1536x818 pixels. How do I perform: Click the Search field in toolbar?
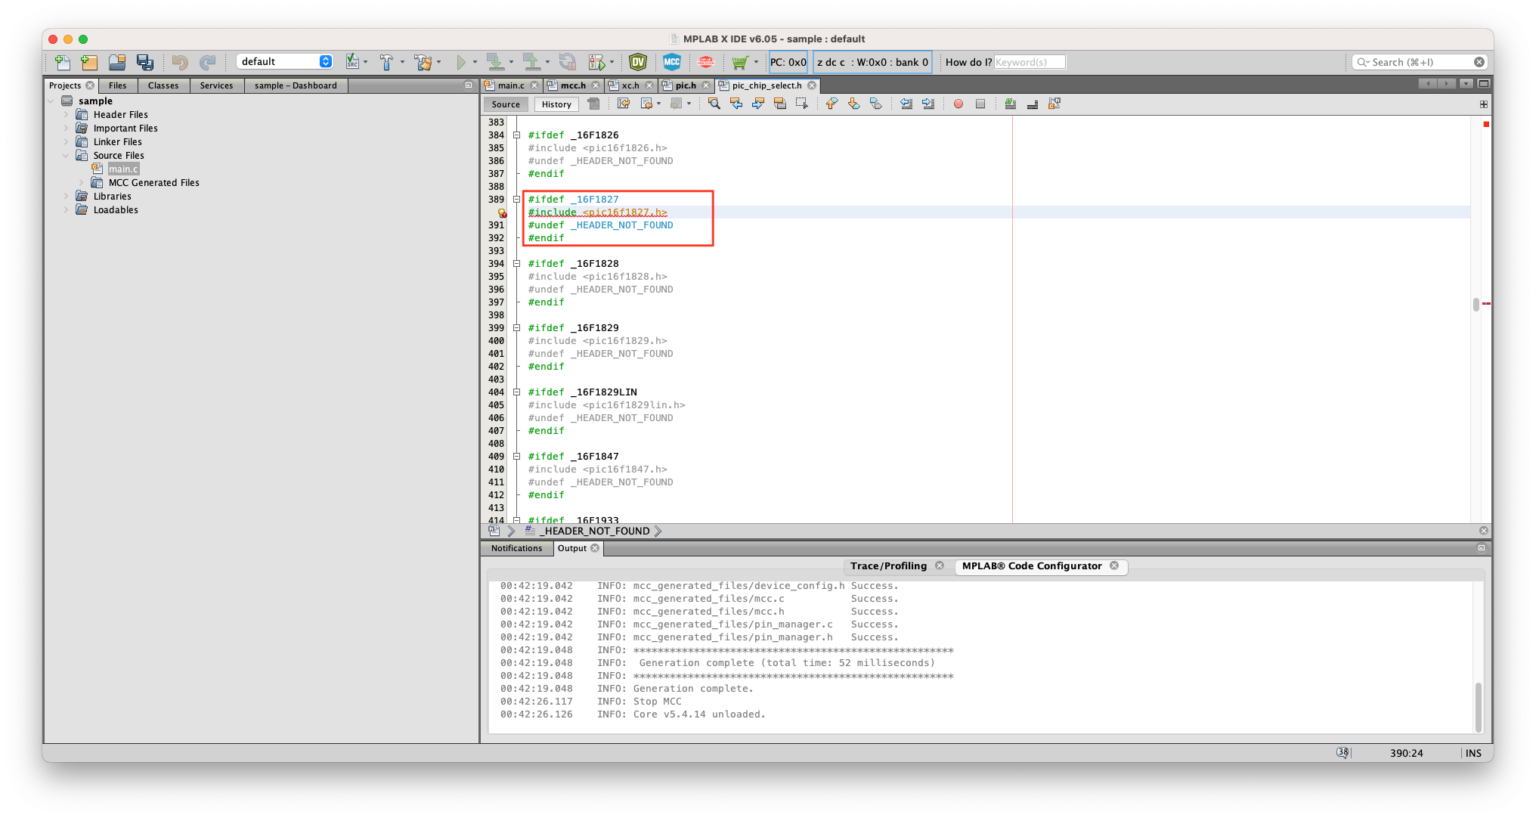1420,62
